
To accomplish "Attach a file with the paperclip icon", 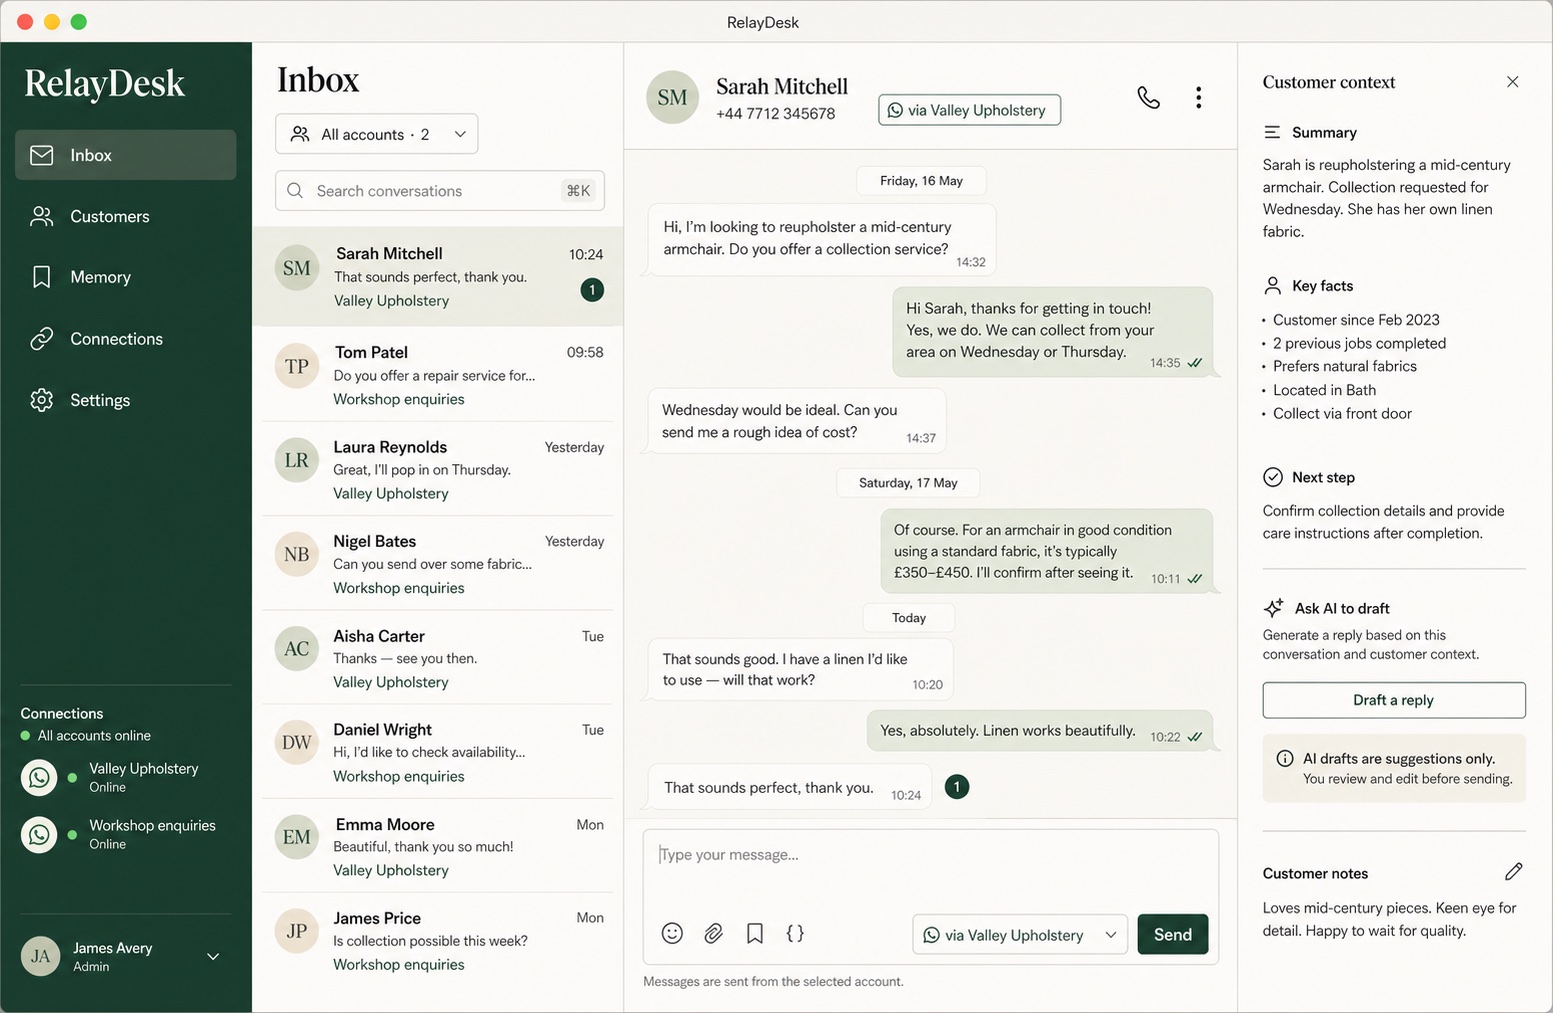I will point(713,933).
